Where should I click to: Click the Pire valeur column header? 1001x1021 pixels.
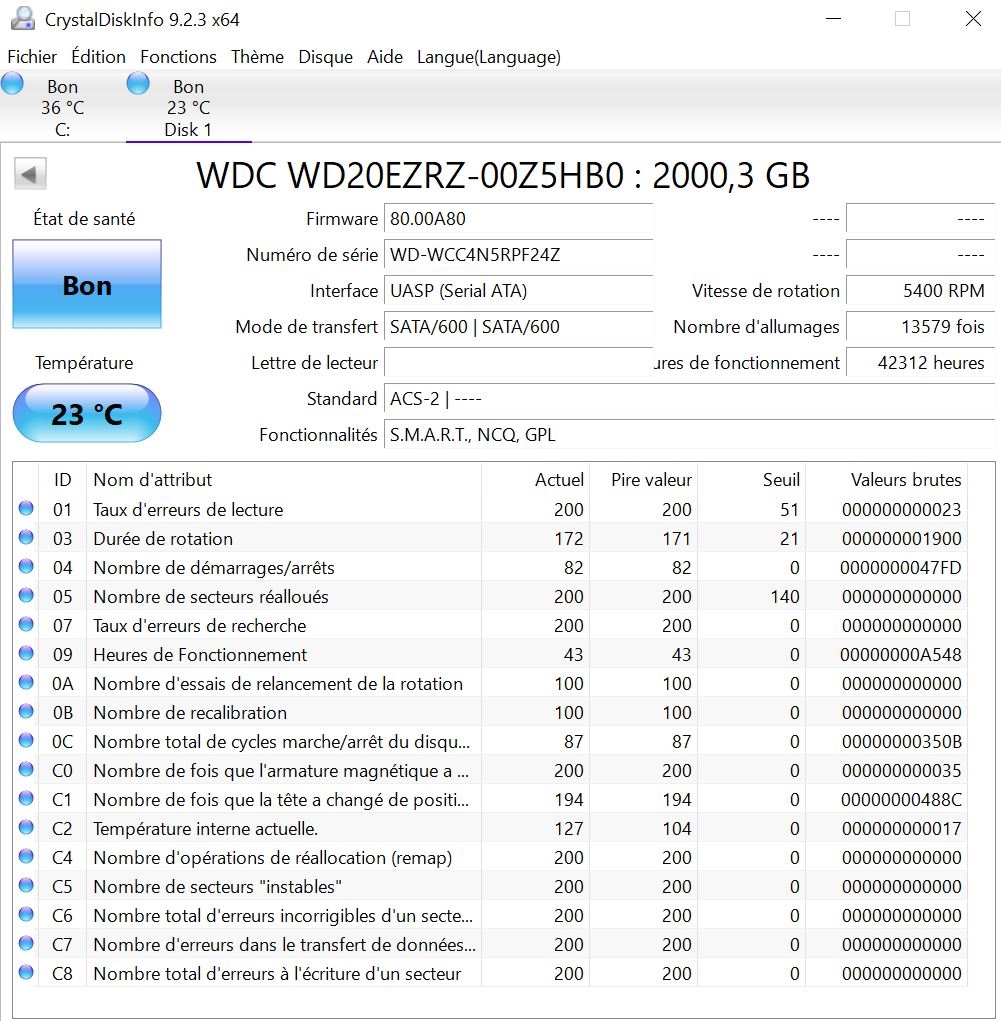(x=643, y=480)
